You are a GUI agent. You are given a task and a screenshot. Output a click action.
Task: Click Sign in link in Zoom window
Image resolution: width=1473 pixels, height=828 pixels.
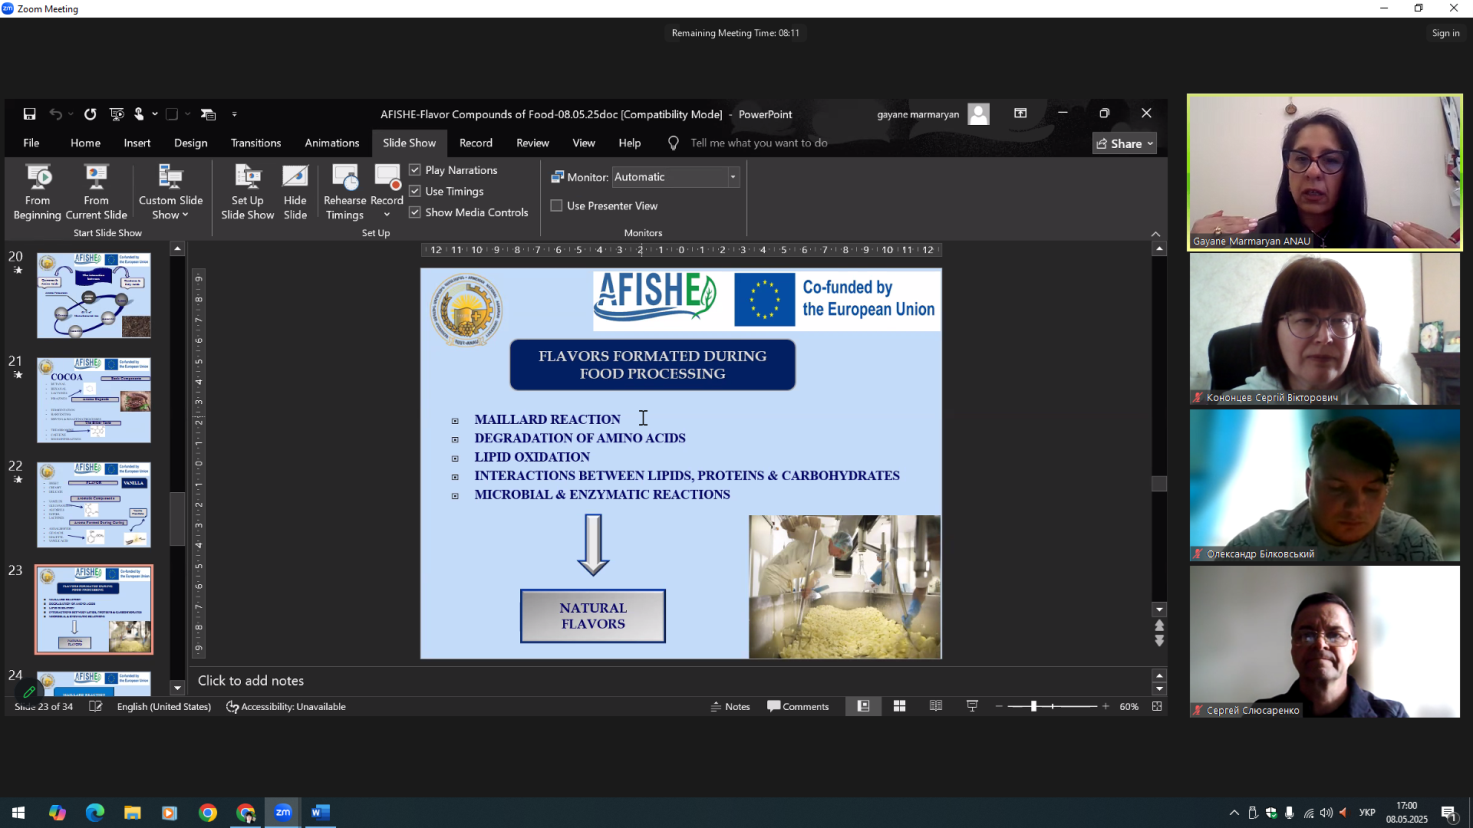pyautogui.click(x=1445, y=33)
